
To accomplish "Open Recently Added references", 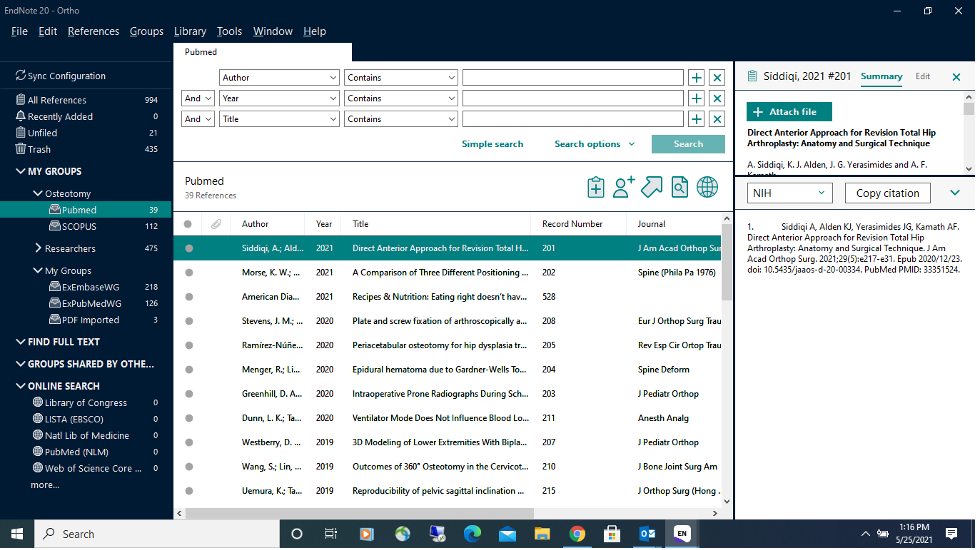I will point(86,116).
